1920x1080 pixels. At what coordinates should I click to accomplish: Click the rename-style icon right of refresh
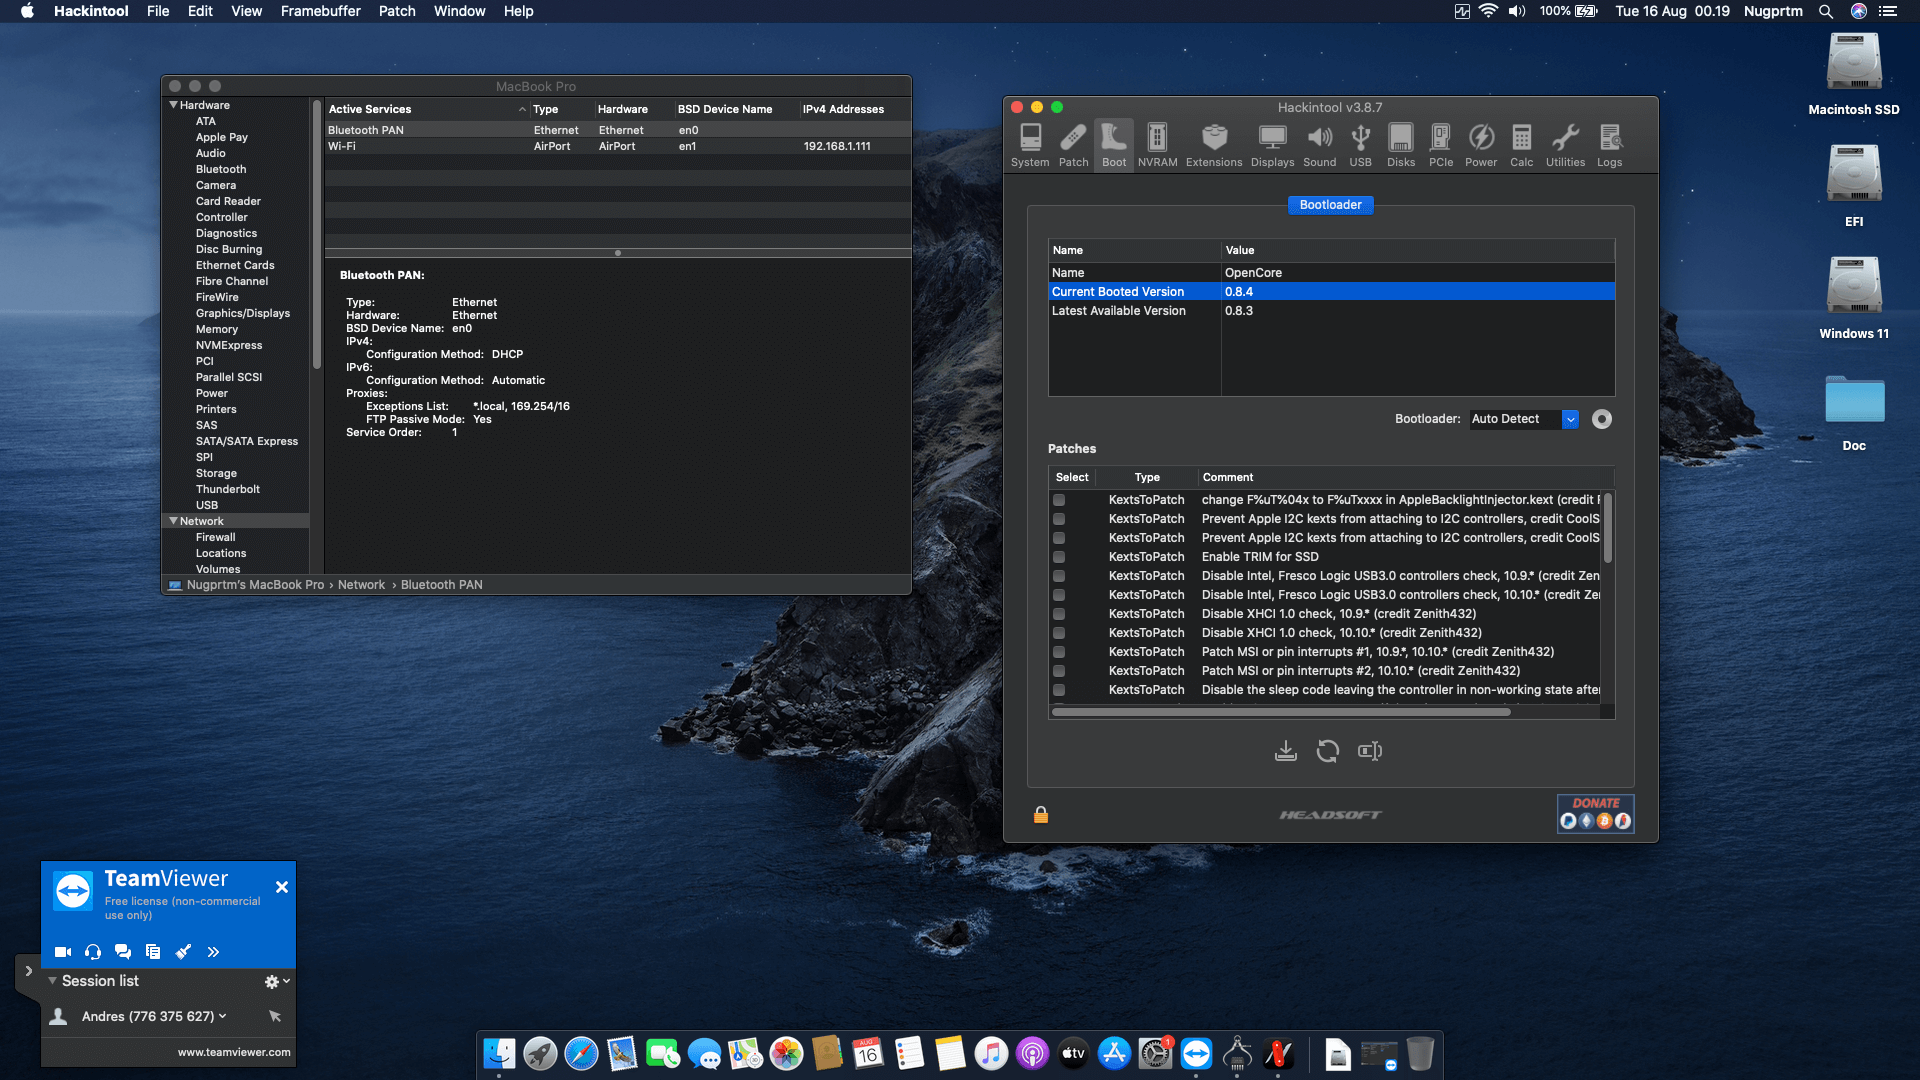[1370, 751]
